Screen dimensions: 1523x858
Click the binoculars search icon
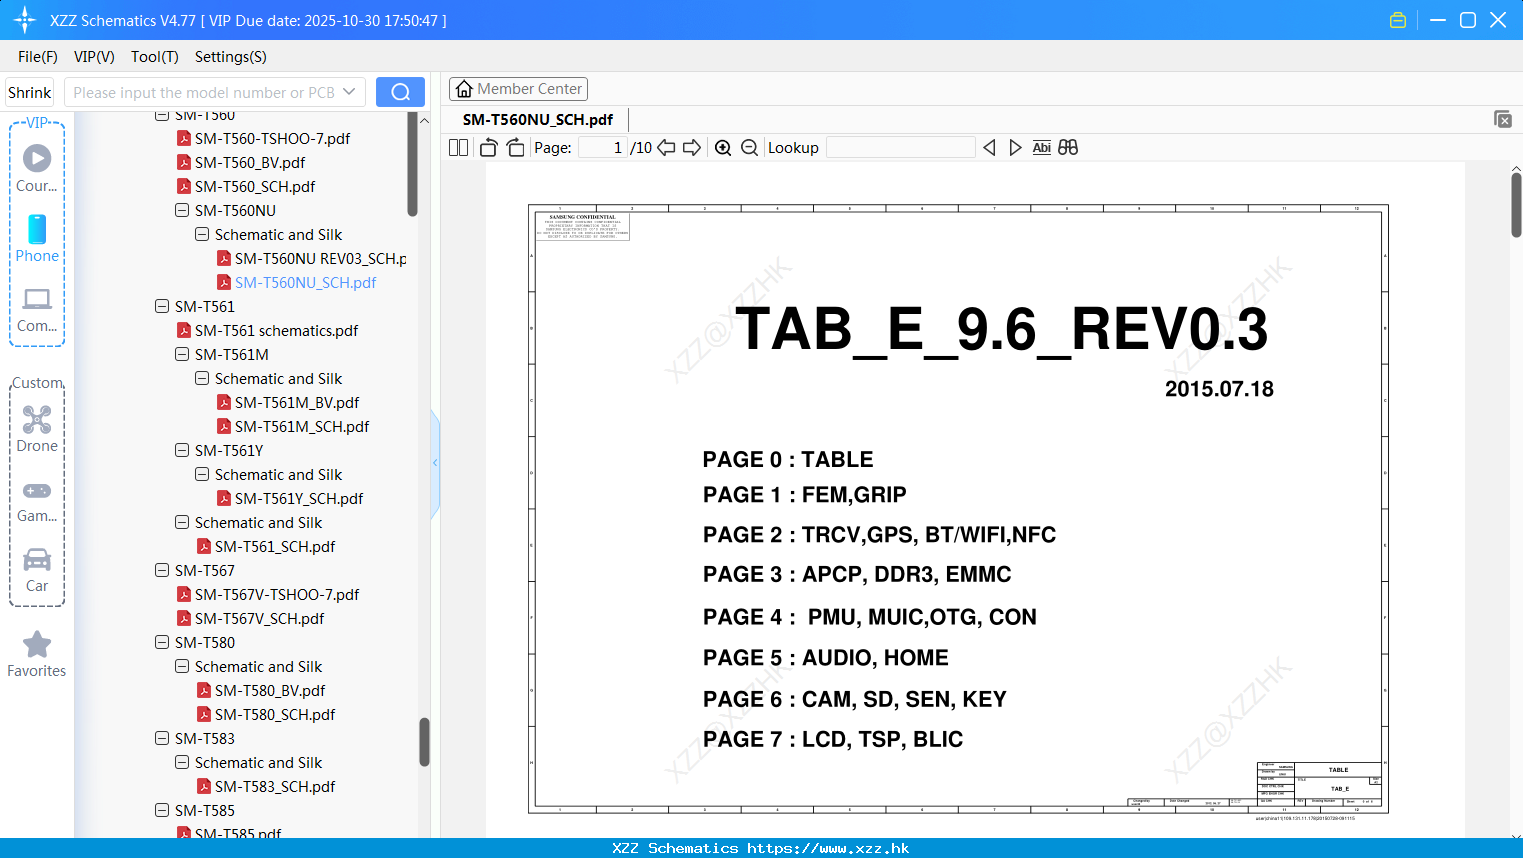pos(1068,147)
